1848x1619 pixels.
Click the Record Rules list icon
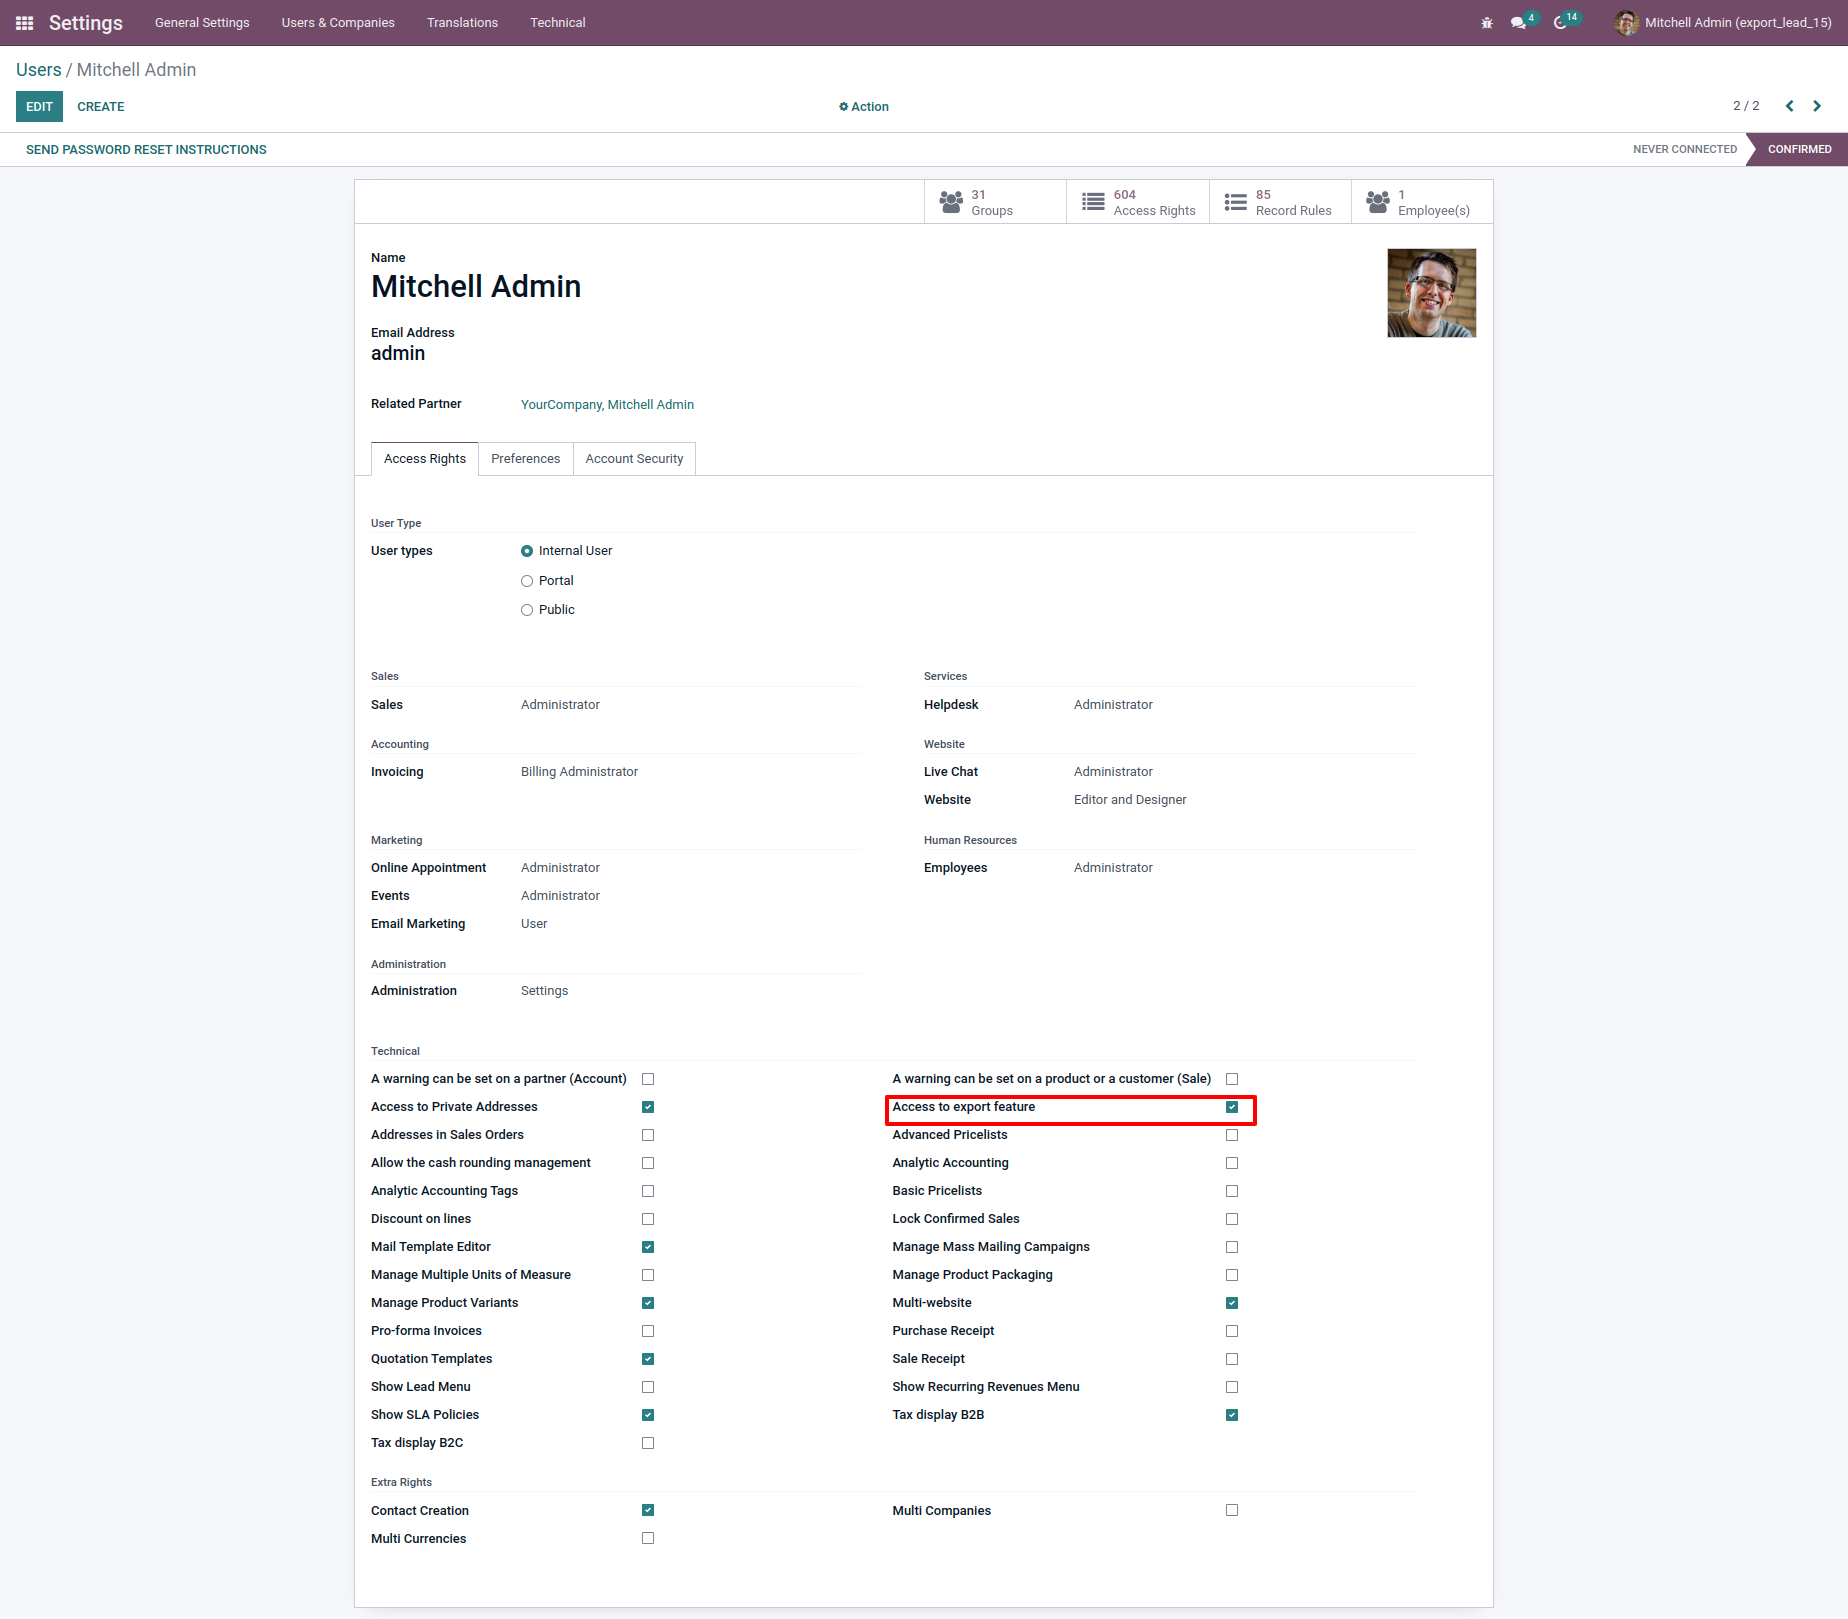point(1236,202)
